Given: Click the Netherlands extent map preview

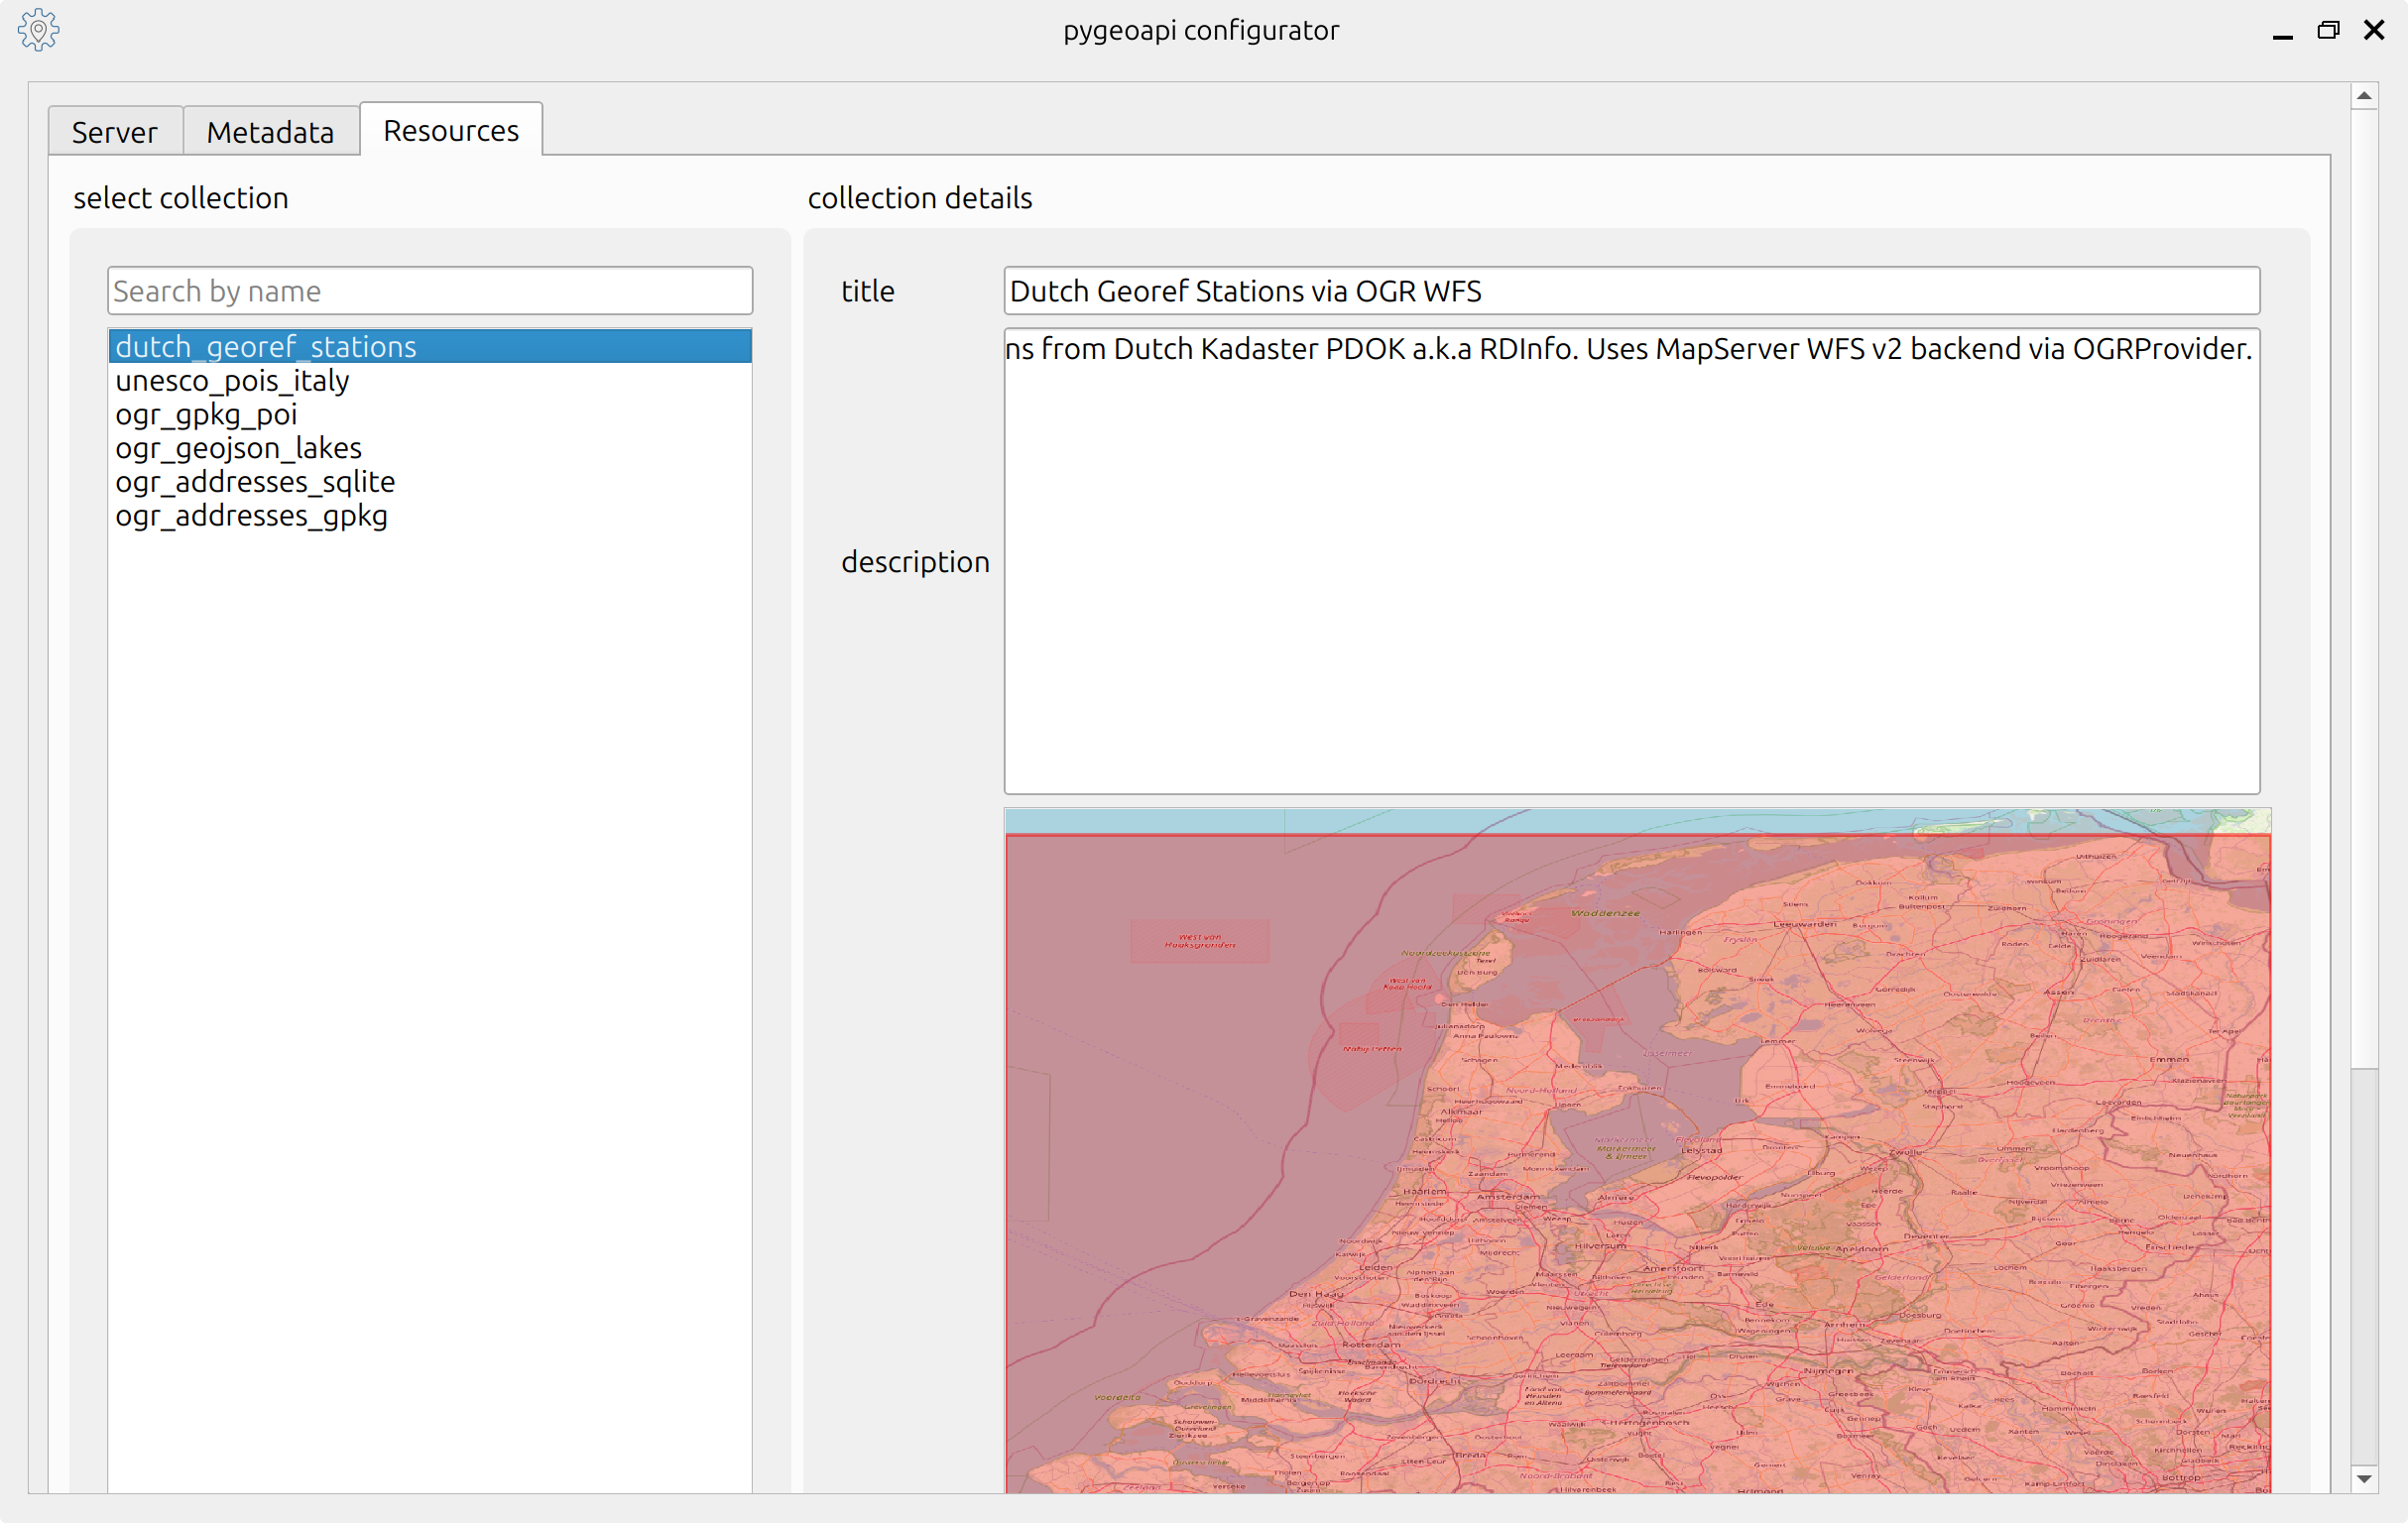Looking at the screenshot, I should point(1637,1150).
